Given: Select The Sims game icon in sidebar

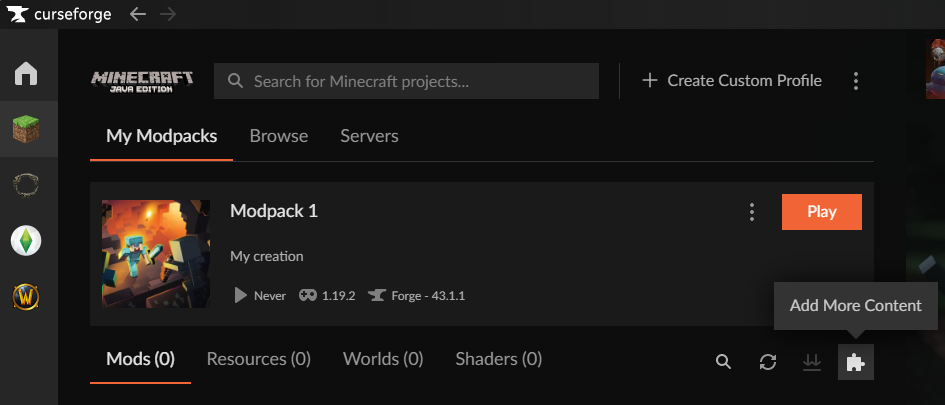Looking at the screenshot, I should pos(26,241).
